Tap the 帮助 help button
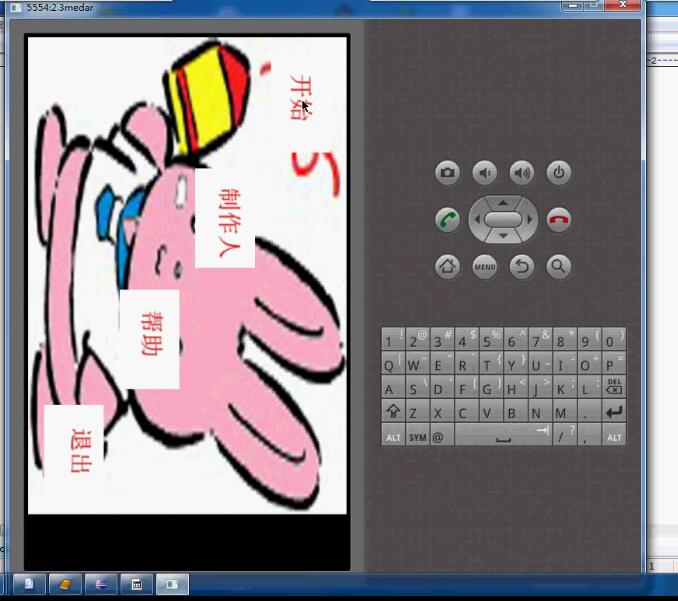 pyautogui.click(x=150, y=339)
